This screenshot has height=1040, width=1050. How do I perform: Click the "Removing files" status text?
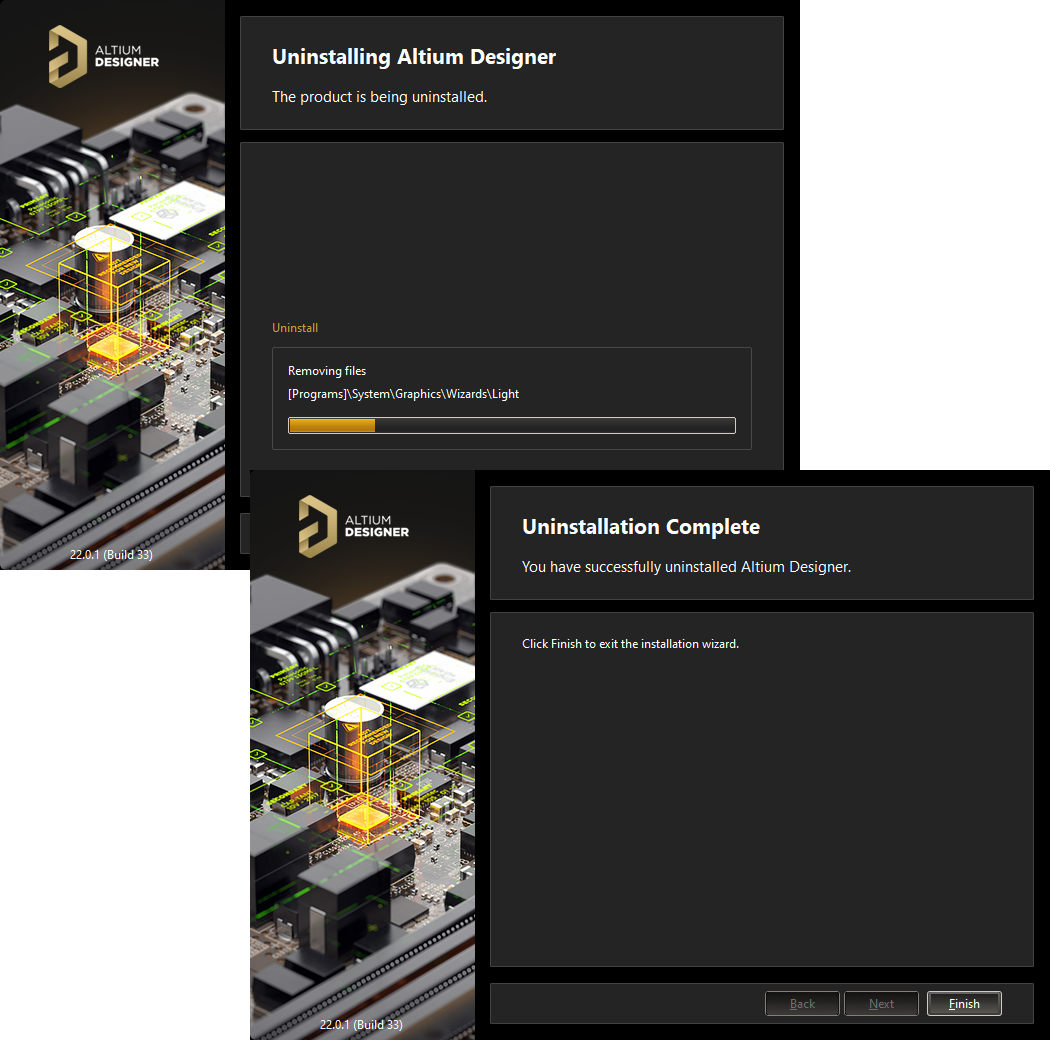point(327,371)
